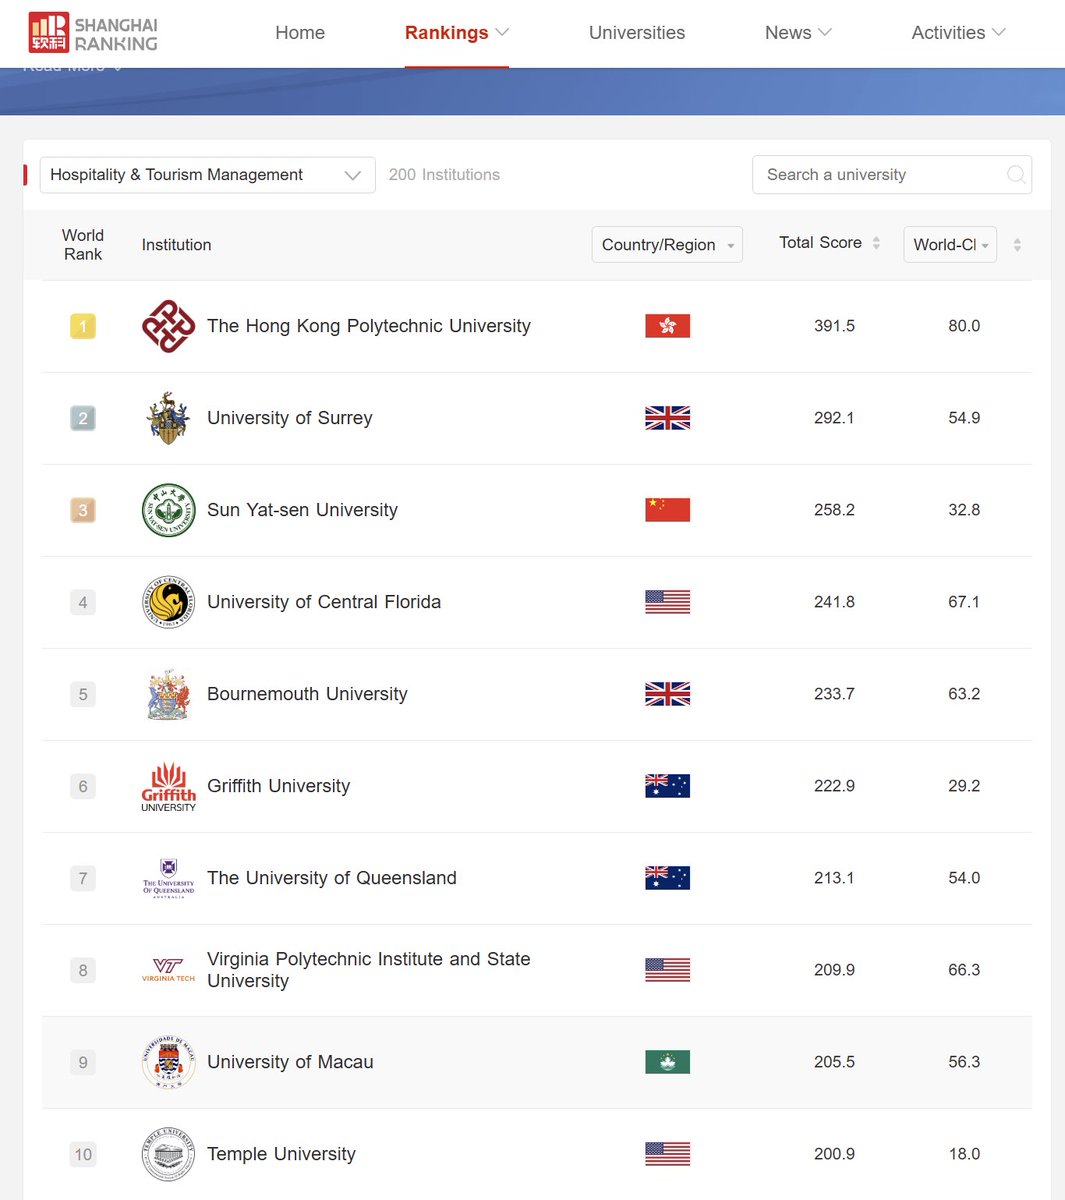Open Hospitality & Tourism Management subject dropdown
The height and width of the screenshot is (1200, 1065).
click(x=207, y=175)
